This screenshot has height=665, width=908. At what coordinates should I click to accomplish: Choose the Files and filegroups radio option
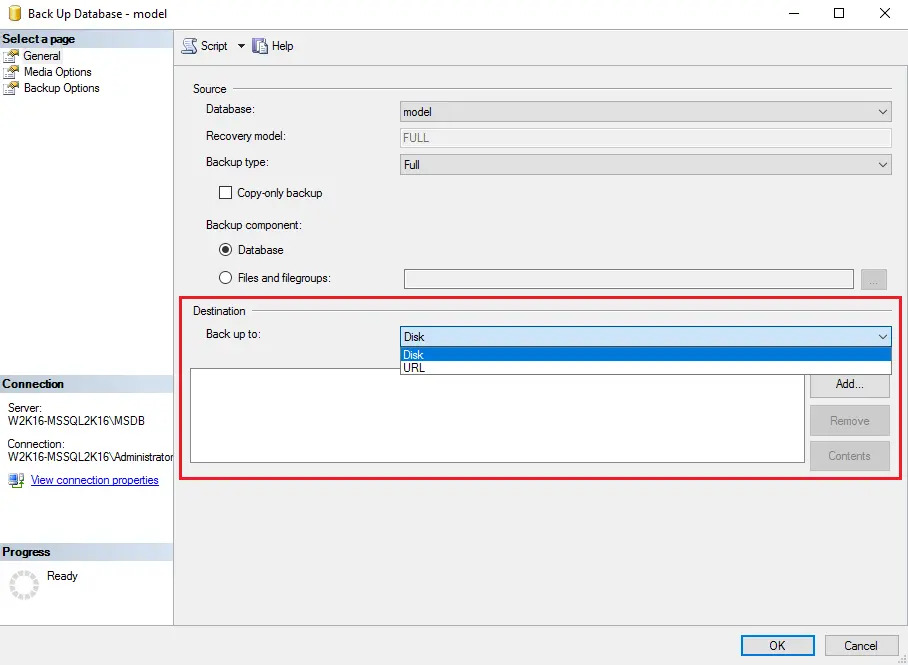click(x=225, y=278)
